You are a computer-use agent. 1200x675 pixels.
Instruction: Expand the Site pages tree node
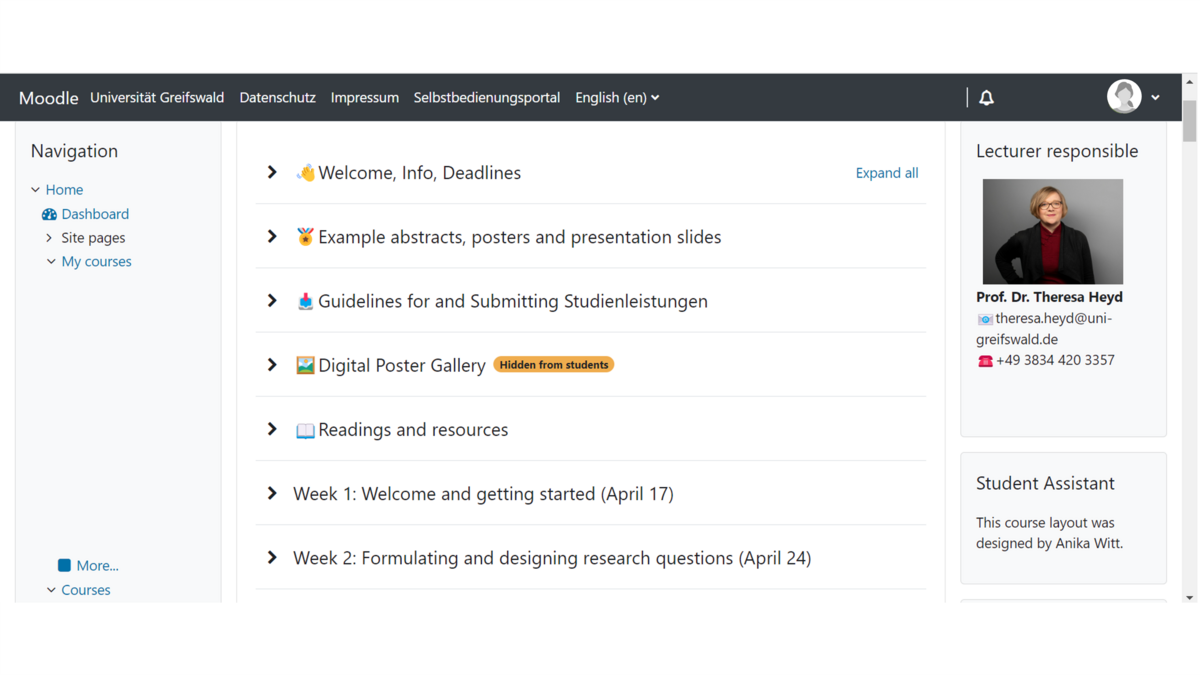coord(49,238)
